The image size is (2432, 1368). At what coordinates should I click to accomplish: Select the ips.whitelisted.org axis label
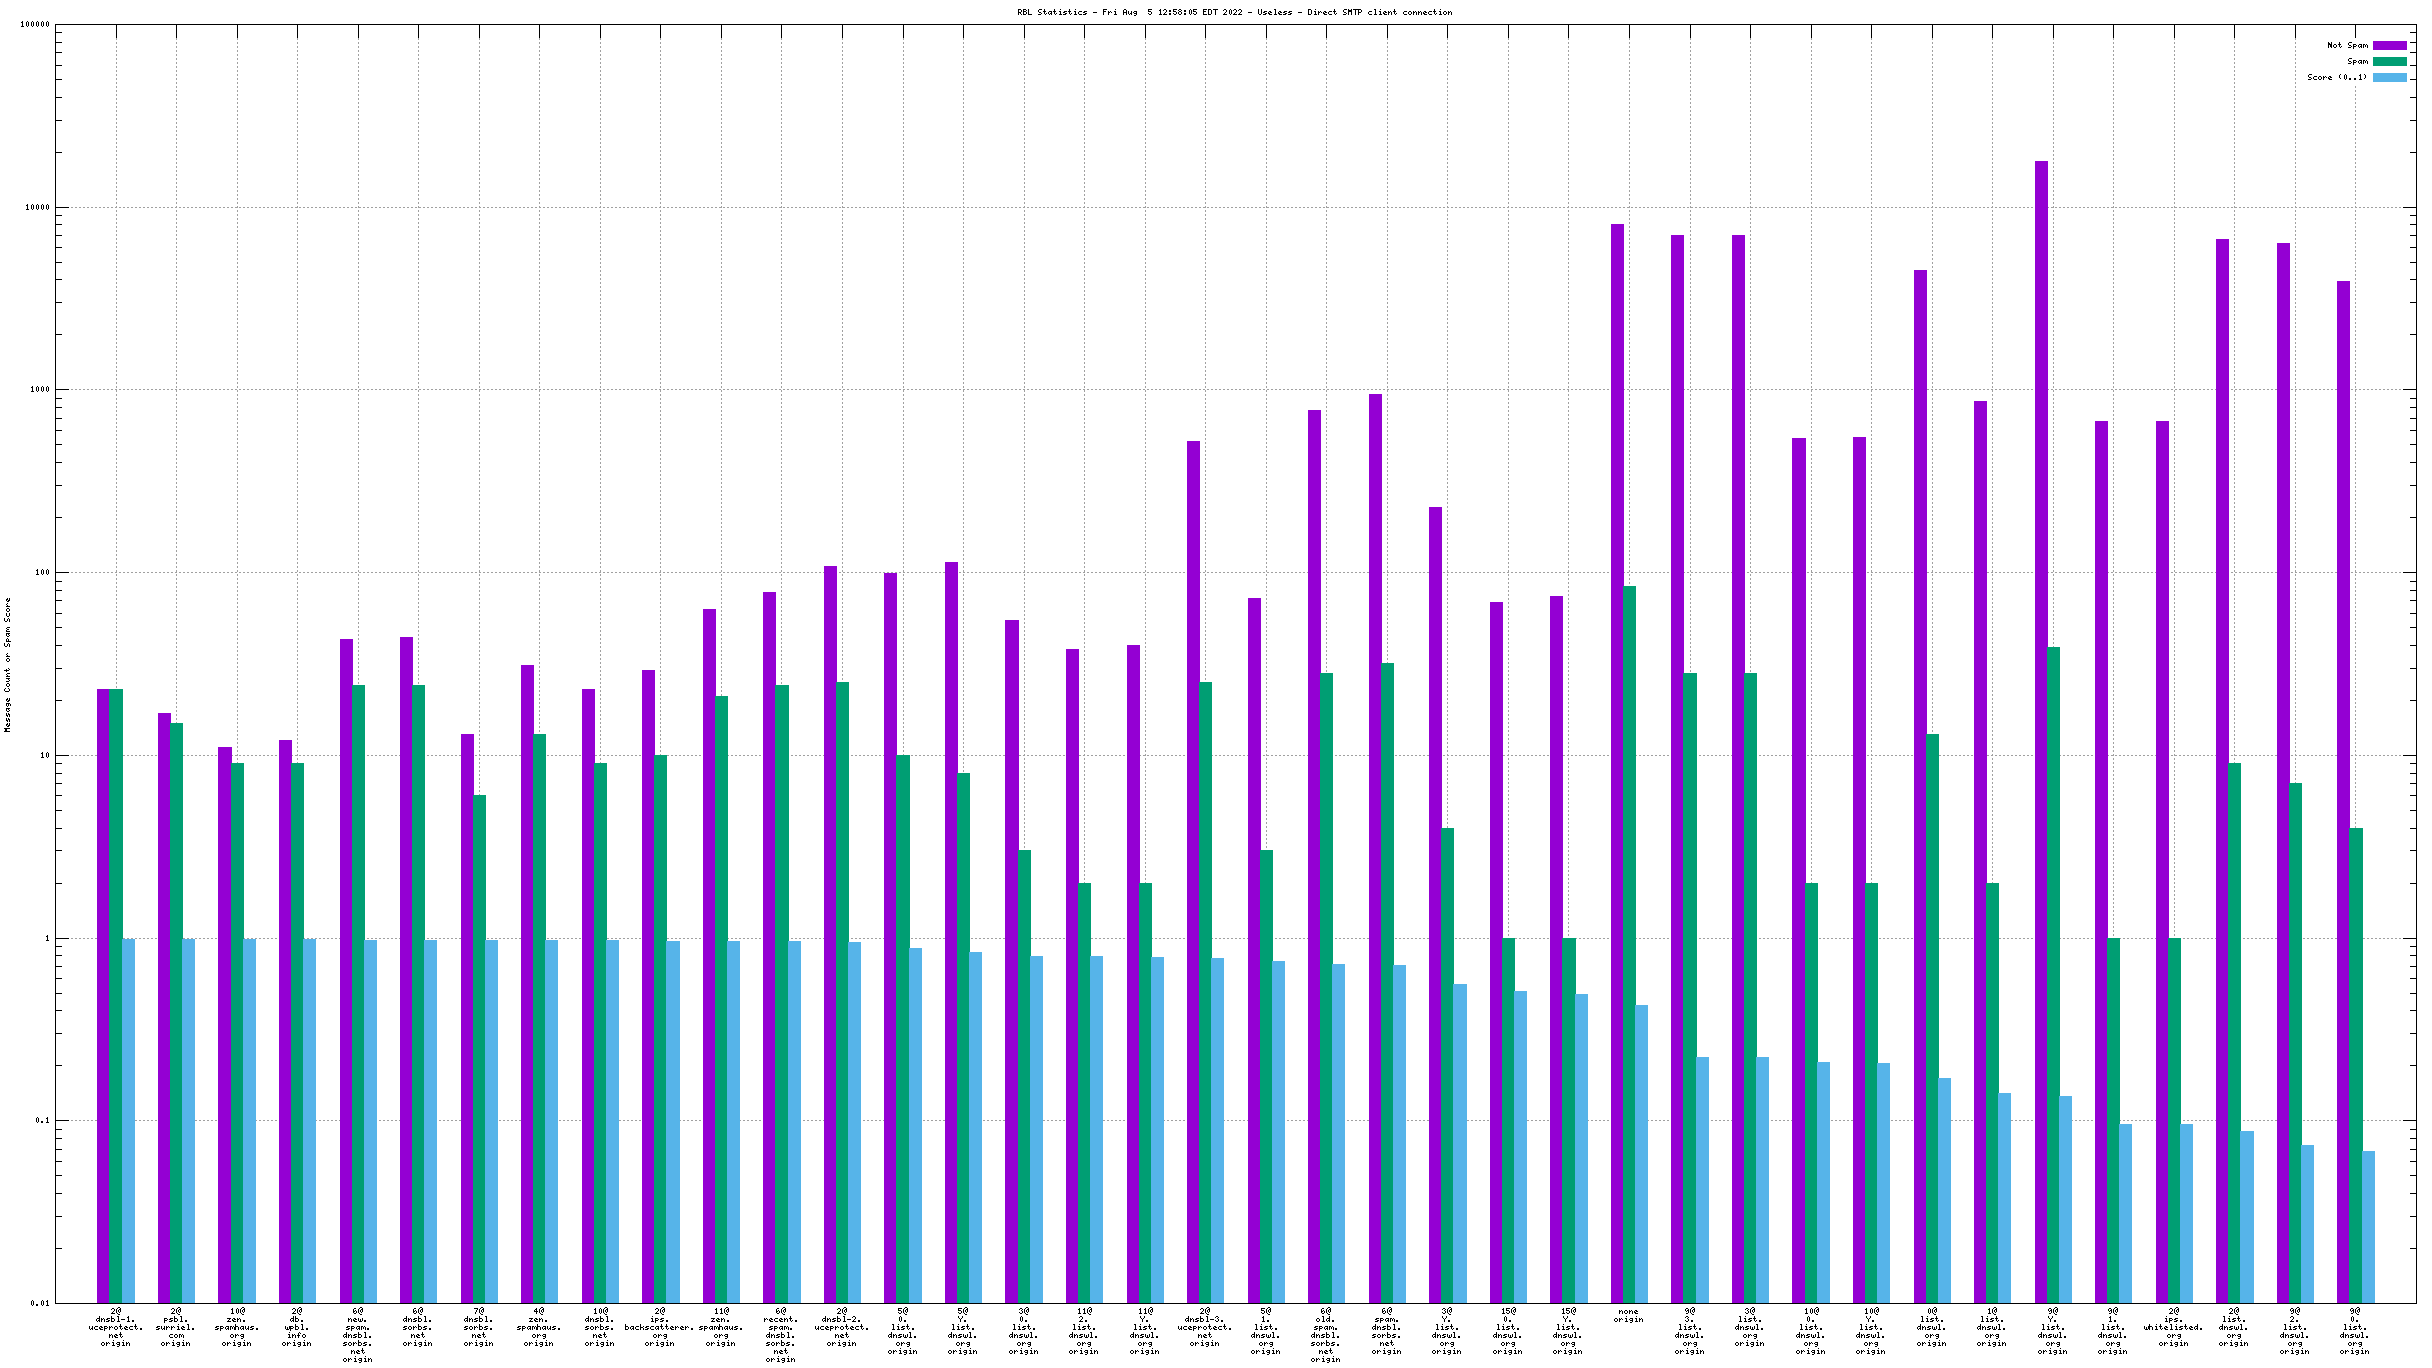click(2173, 1327)
